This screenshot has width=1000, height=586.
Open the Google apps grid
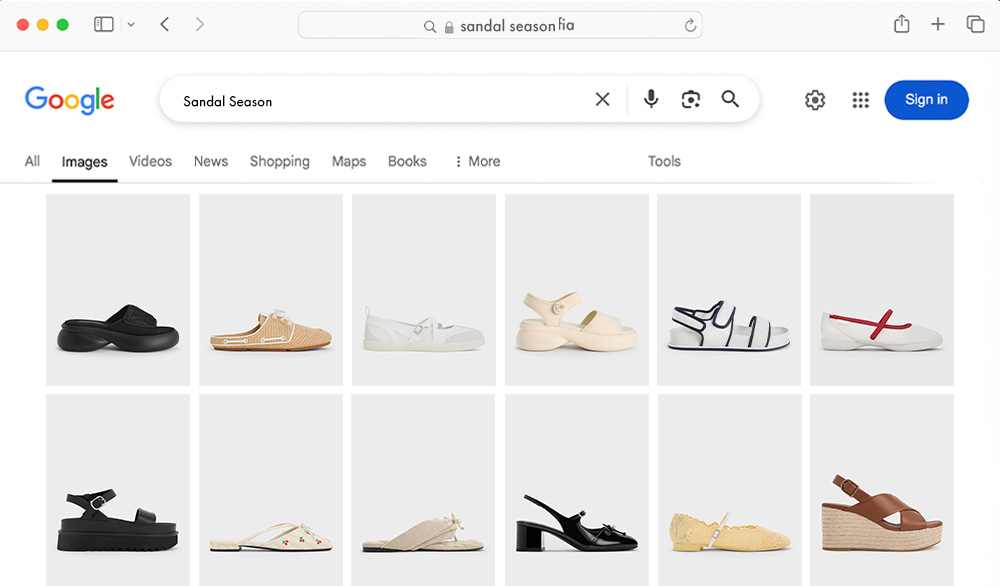click(860, 100)
